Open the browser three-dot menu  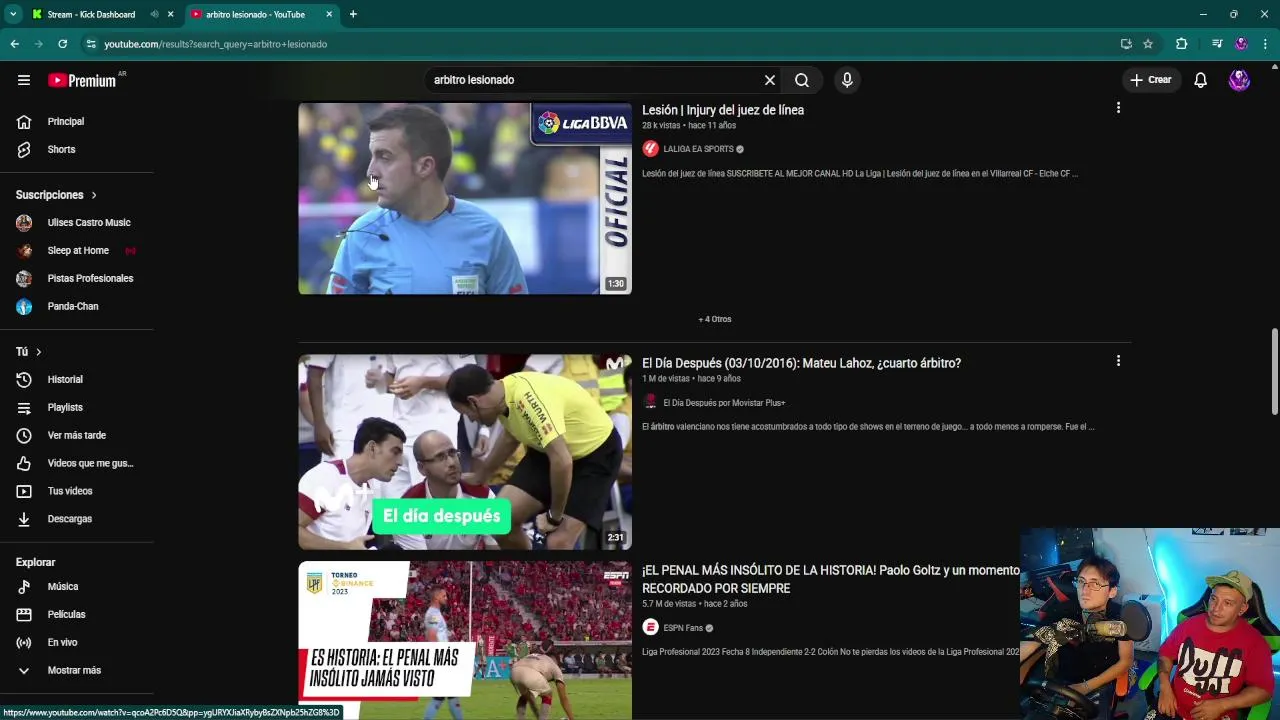click(x=1265, y=44)
